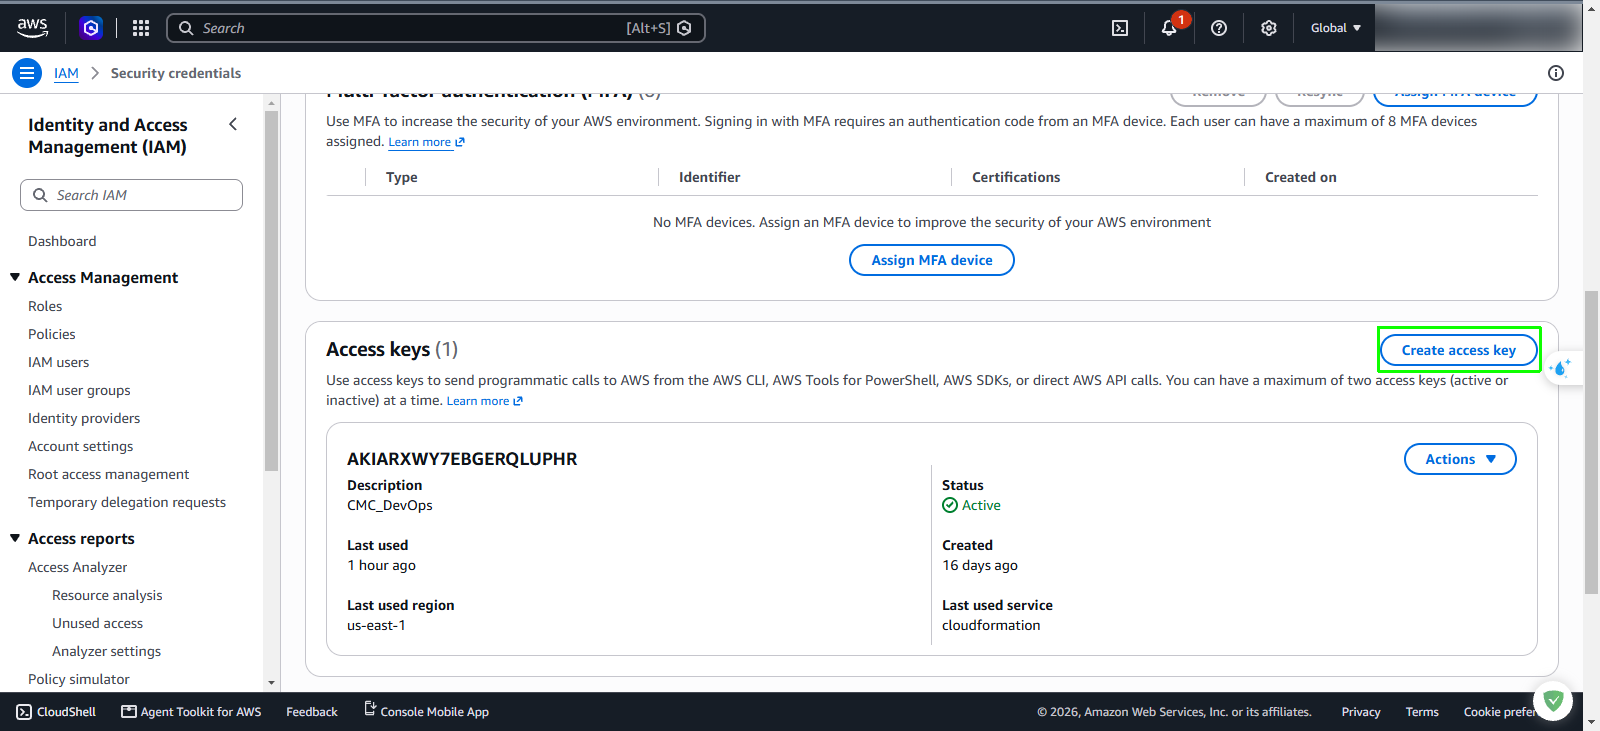
Task: Click the Search IAM field
Action: coord(131,195)
